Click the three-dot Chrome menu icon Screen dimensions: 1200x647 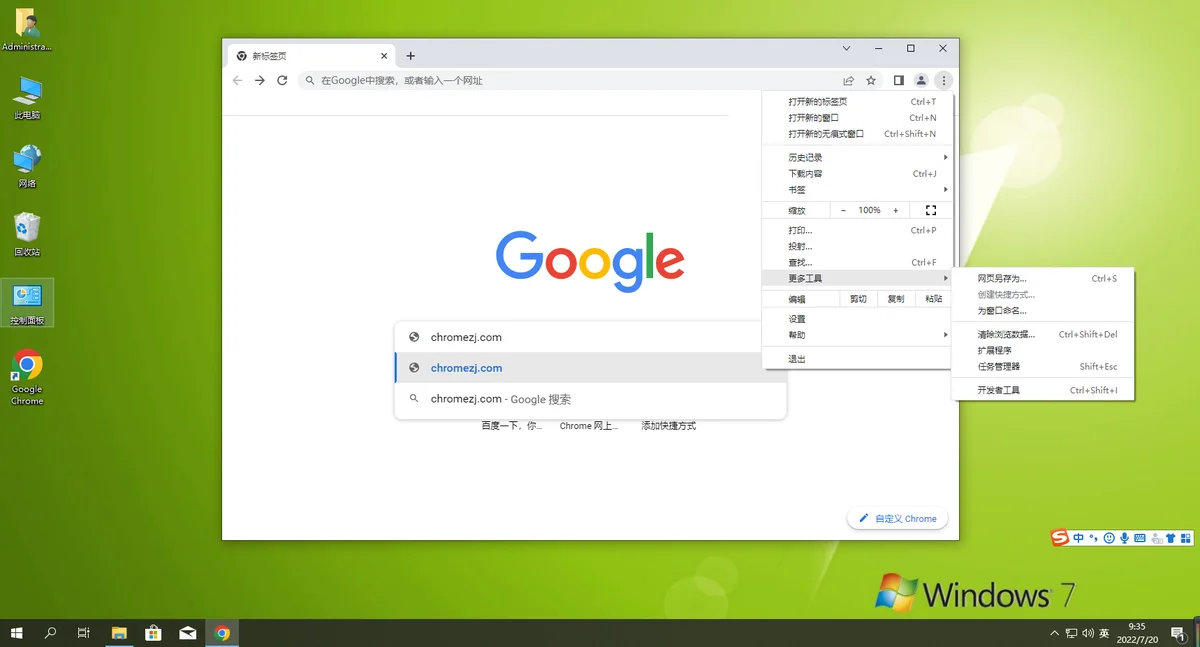click(943, 80)
